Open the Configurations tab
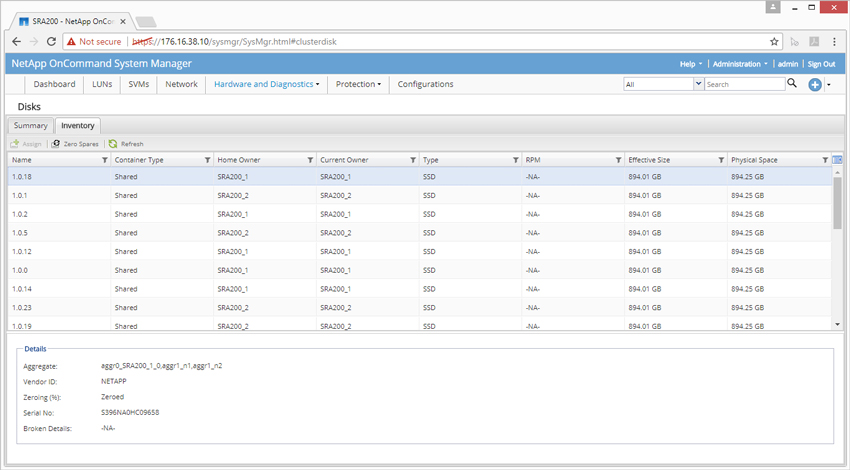Screen dimensions: 850x470 [x=425, y=84]
